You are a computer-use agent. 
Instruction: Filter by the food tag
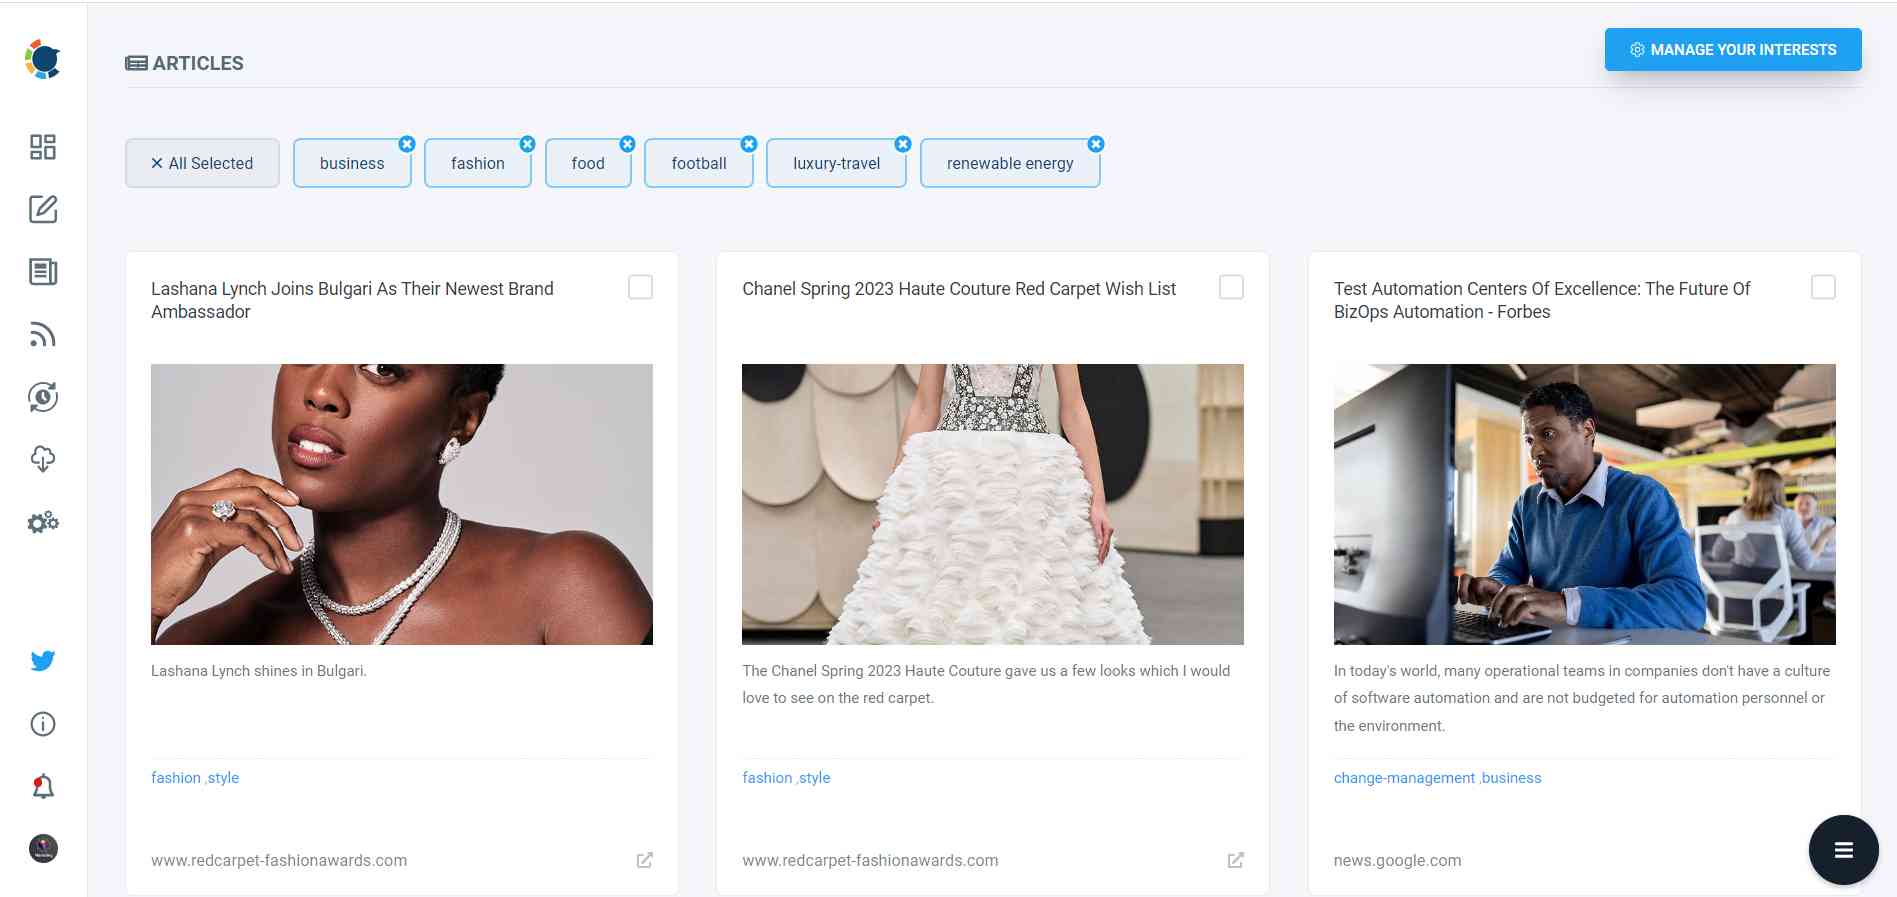(x=588, y=163)
